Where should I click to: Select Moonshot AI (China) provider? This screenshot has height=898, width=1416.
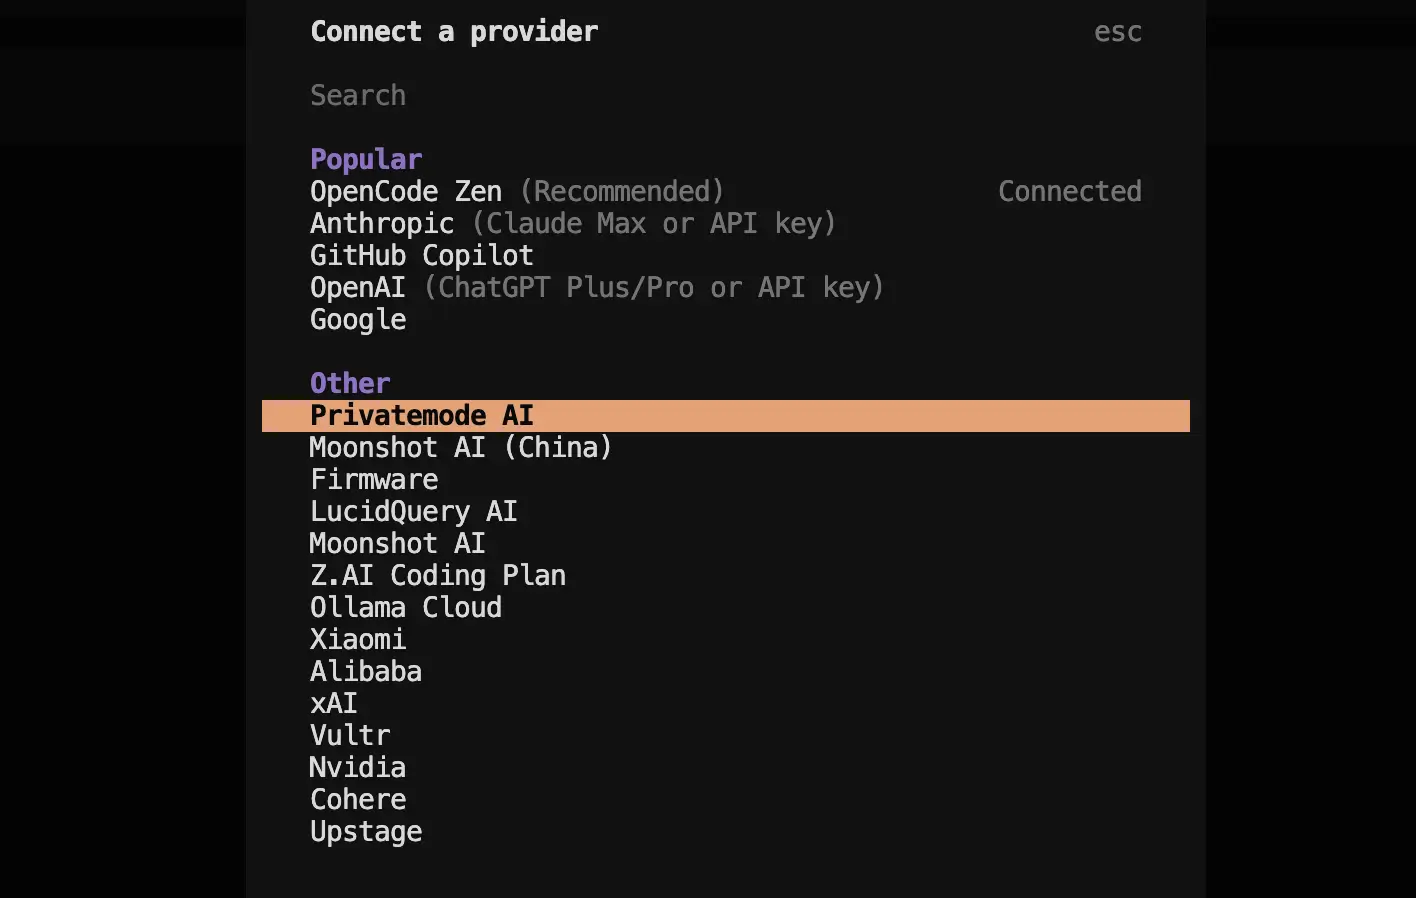[460, 447]
